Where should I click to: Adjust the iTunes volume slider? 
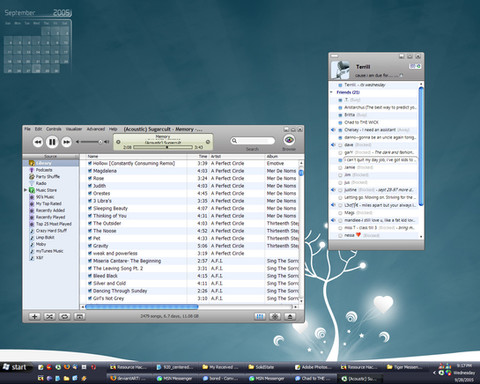pyautogui.click(x=91, y=142)
